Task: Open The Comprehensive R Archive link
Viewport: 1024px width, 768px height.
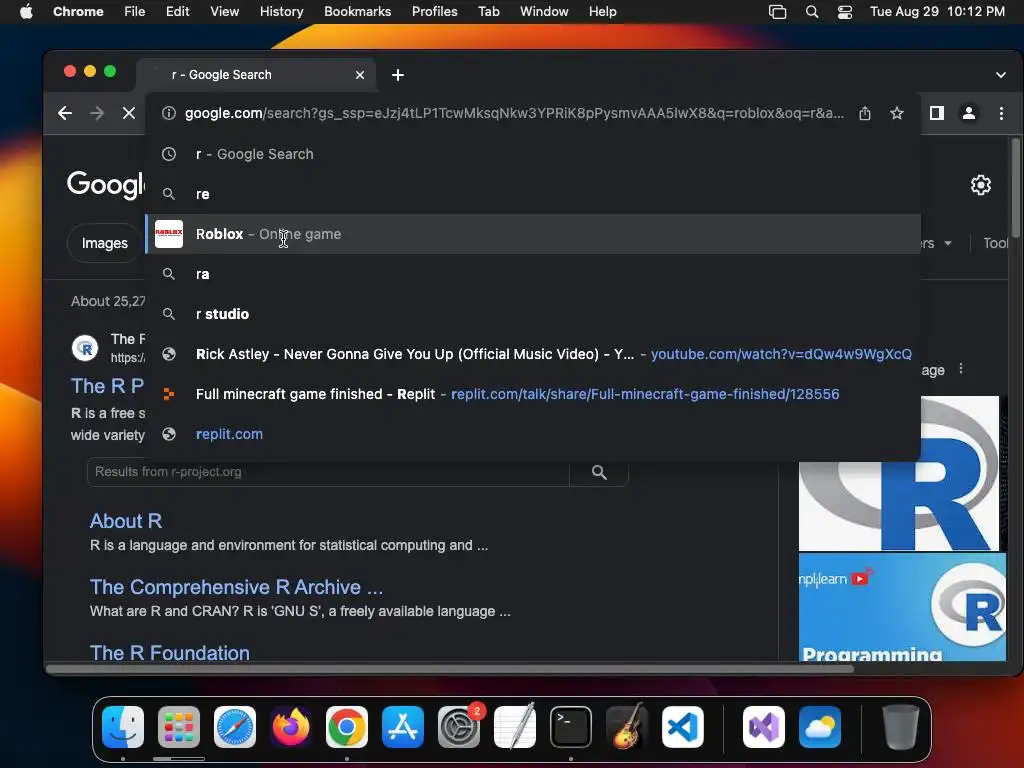Action: (236, 586)
